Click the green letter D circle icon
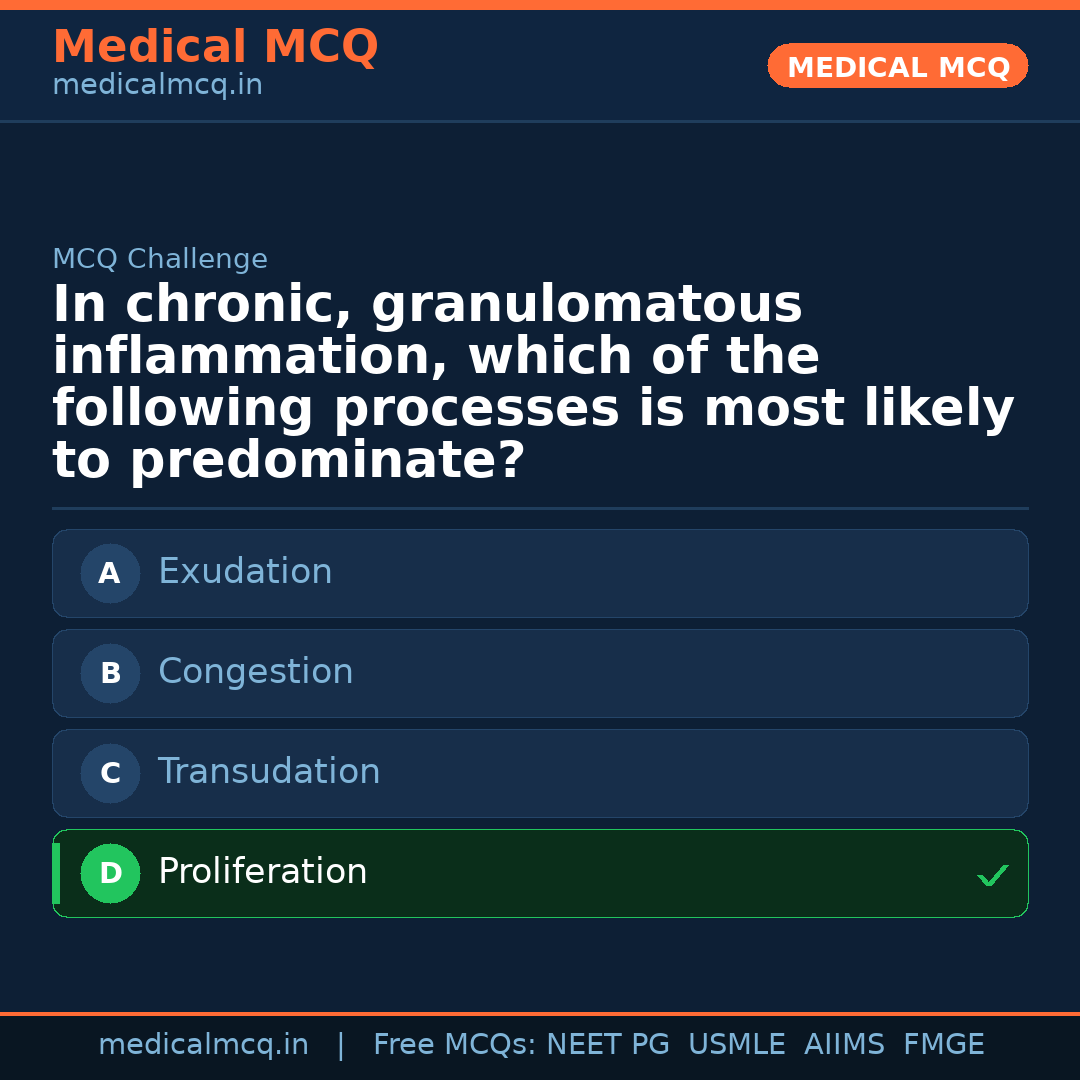1080x1080 pixels. 110,874
